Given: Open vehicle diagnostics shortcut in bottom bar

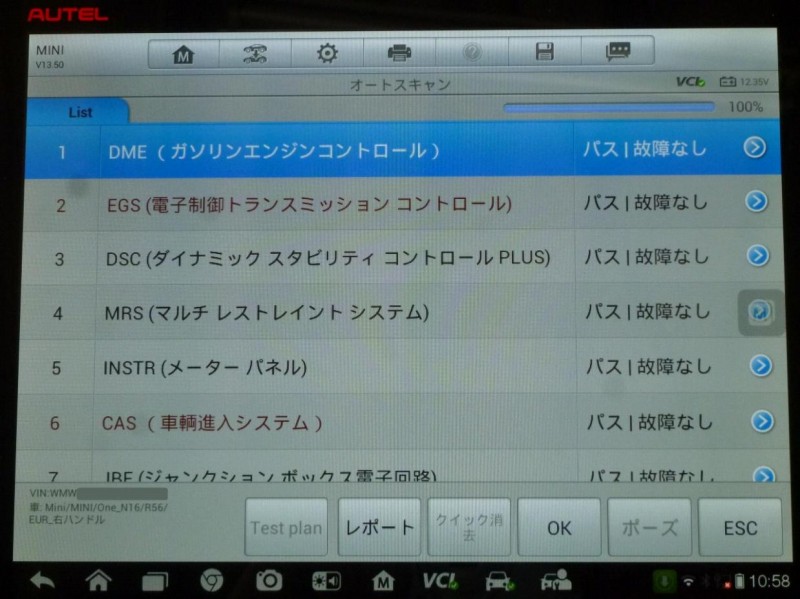Looking at the screenshot, I should pyautogui.click(x=499, y=581).
